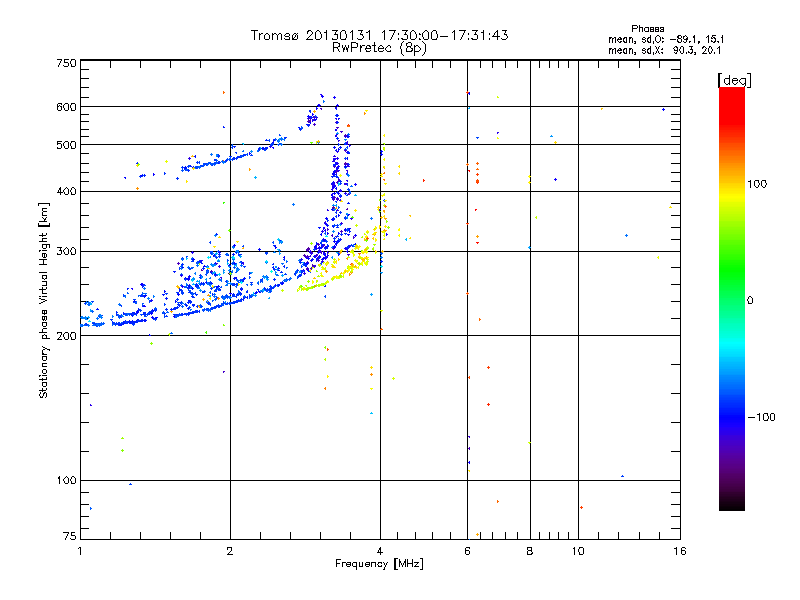This screenshot has width=800, height=600.
Task: Click y-axis tick label '300'
Action: point(66,252)
